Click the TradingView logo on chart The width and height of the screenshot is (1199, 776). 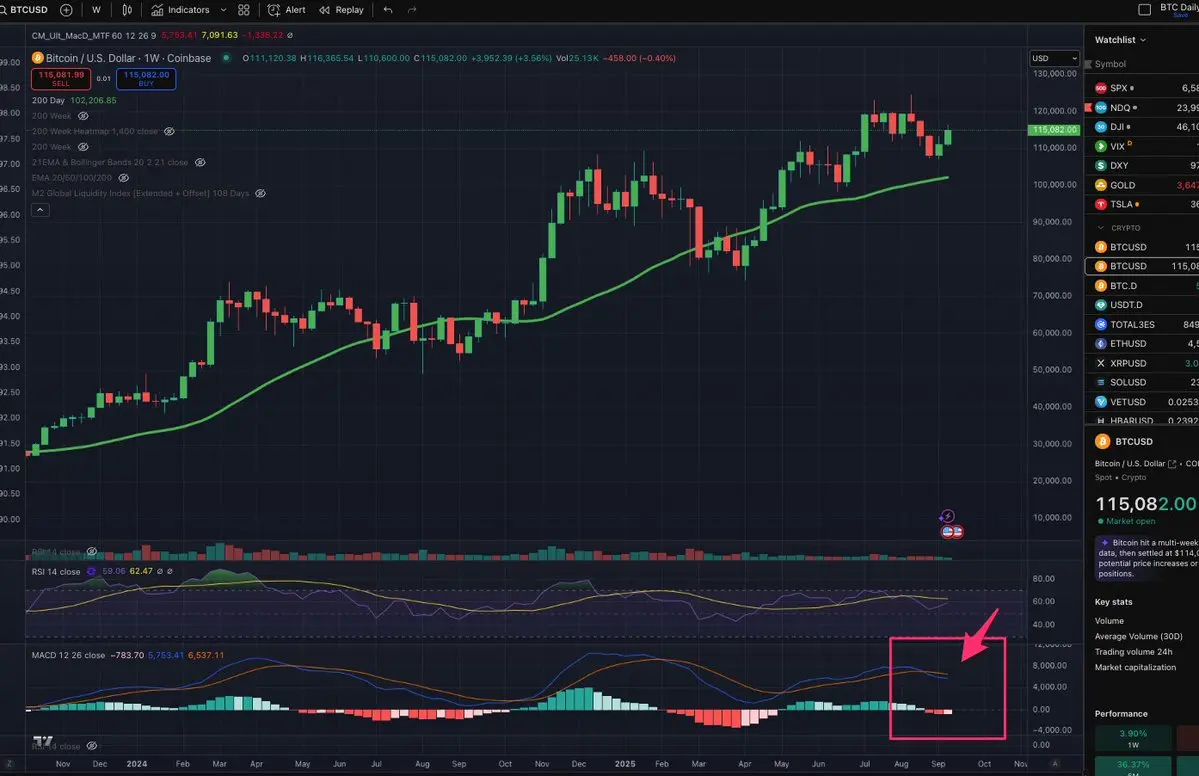pos(43,742)
